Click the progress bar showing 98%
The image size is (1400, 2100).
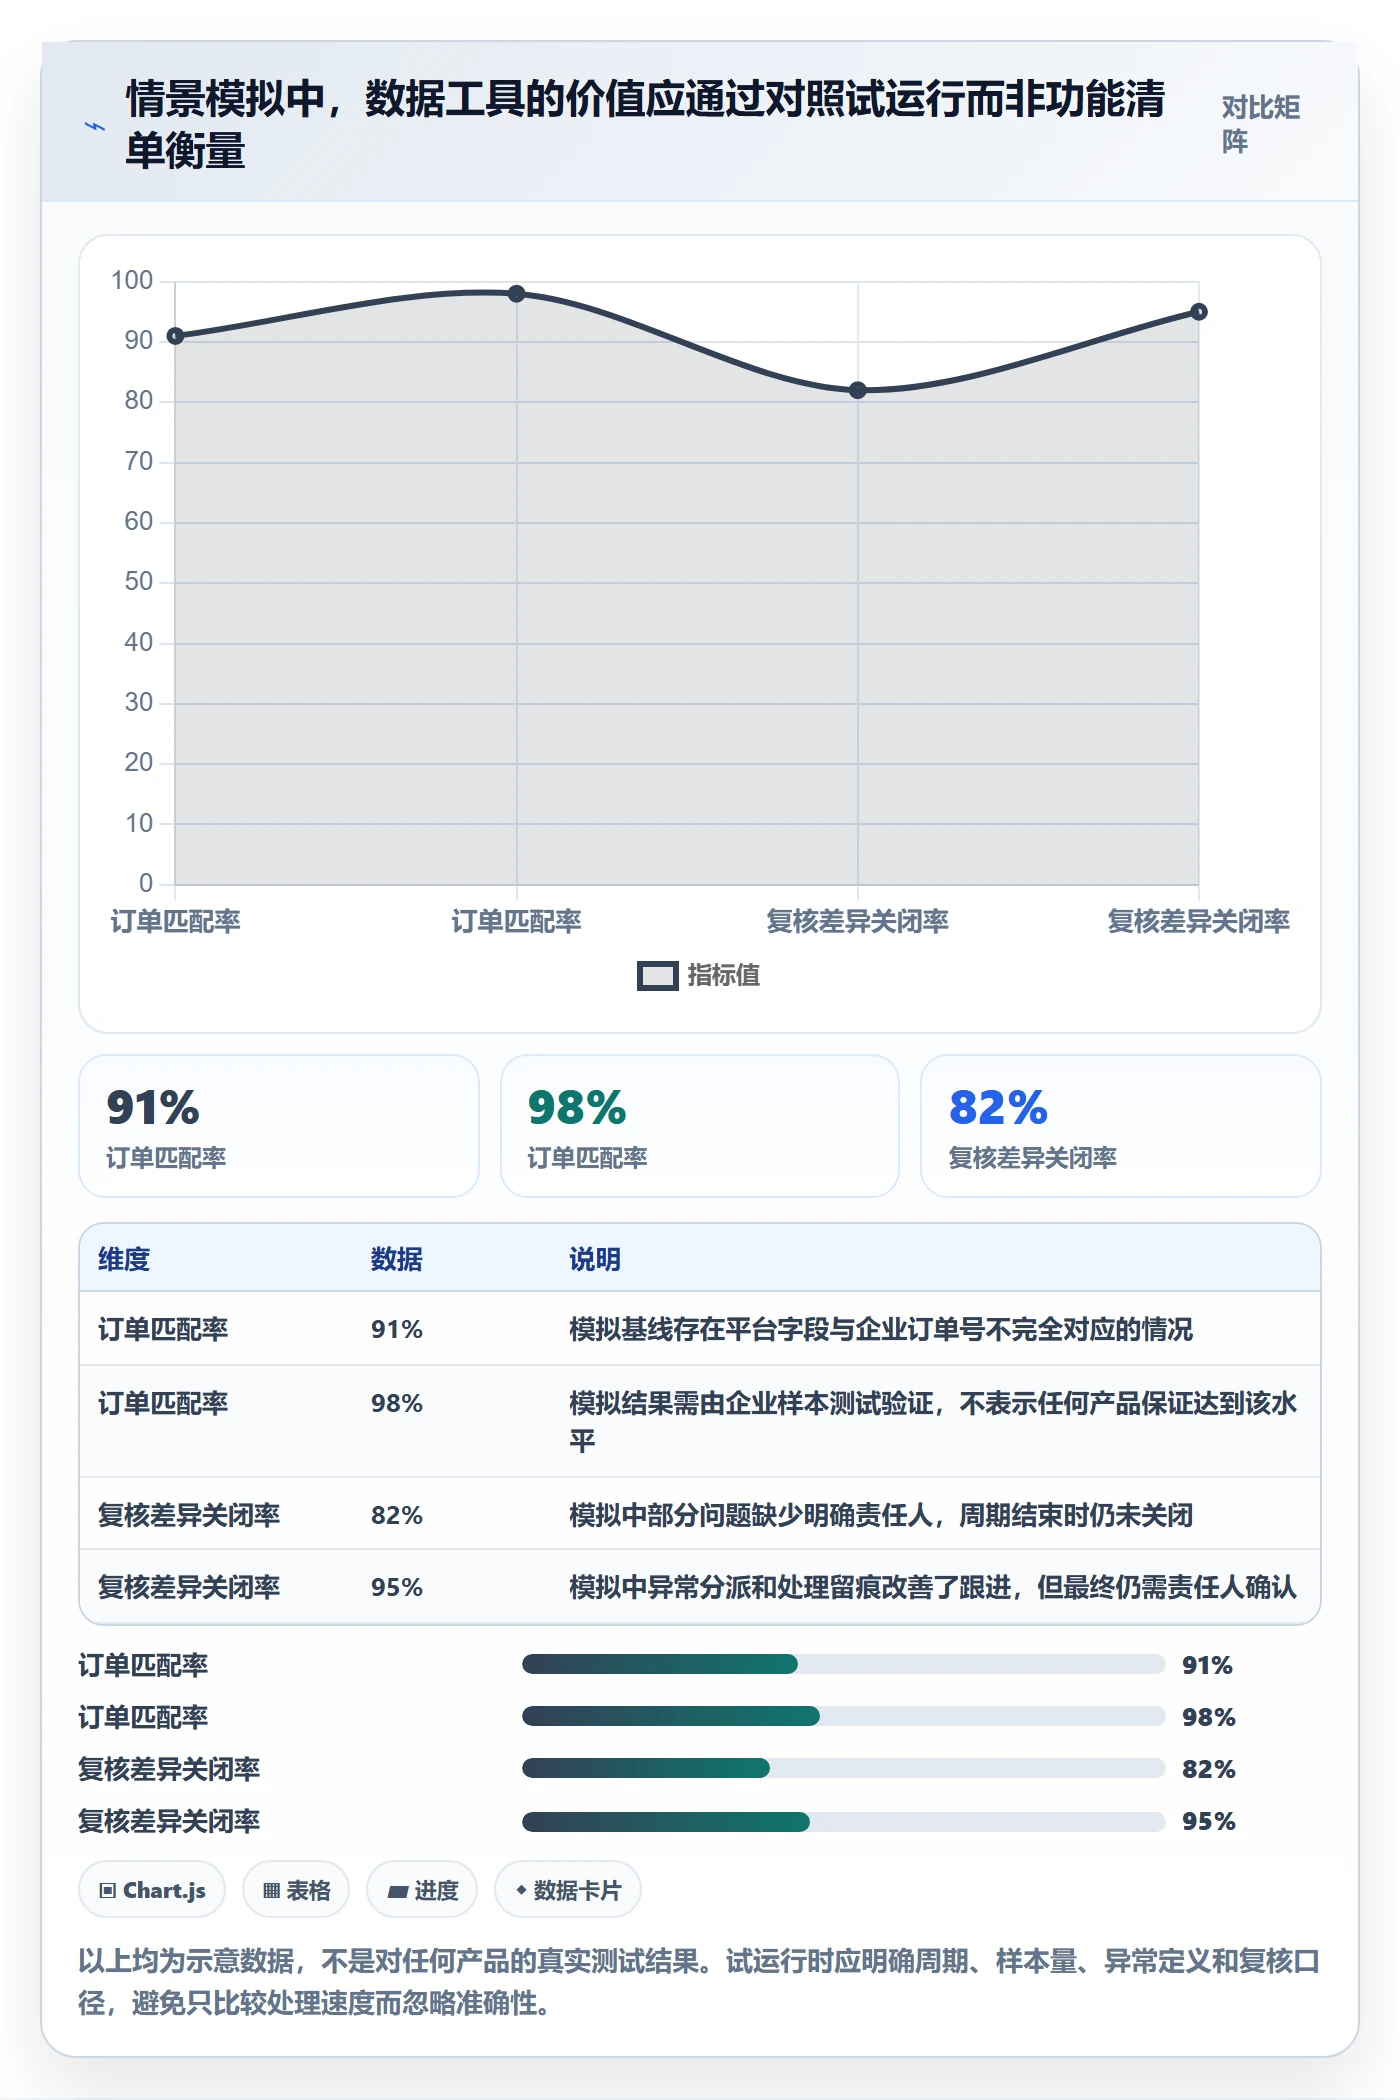click(x=843, y=1716)
